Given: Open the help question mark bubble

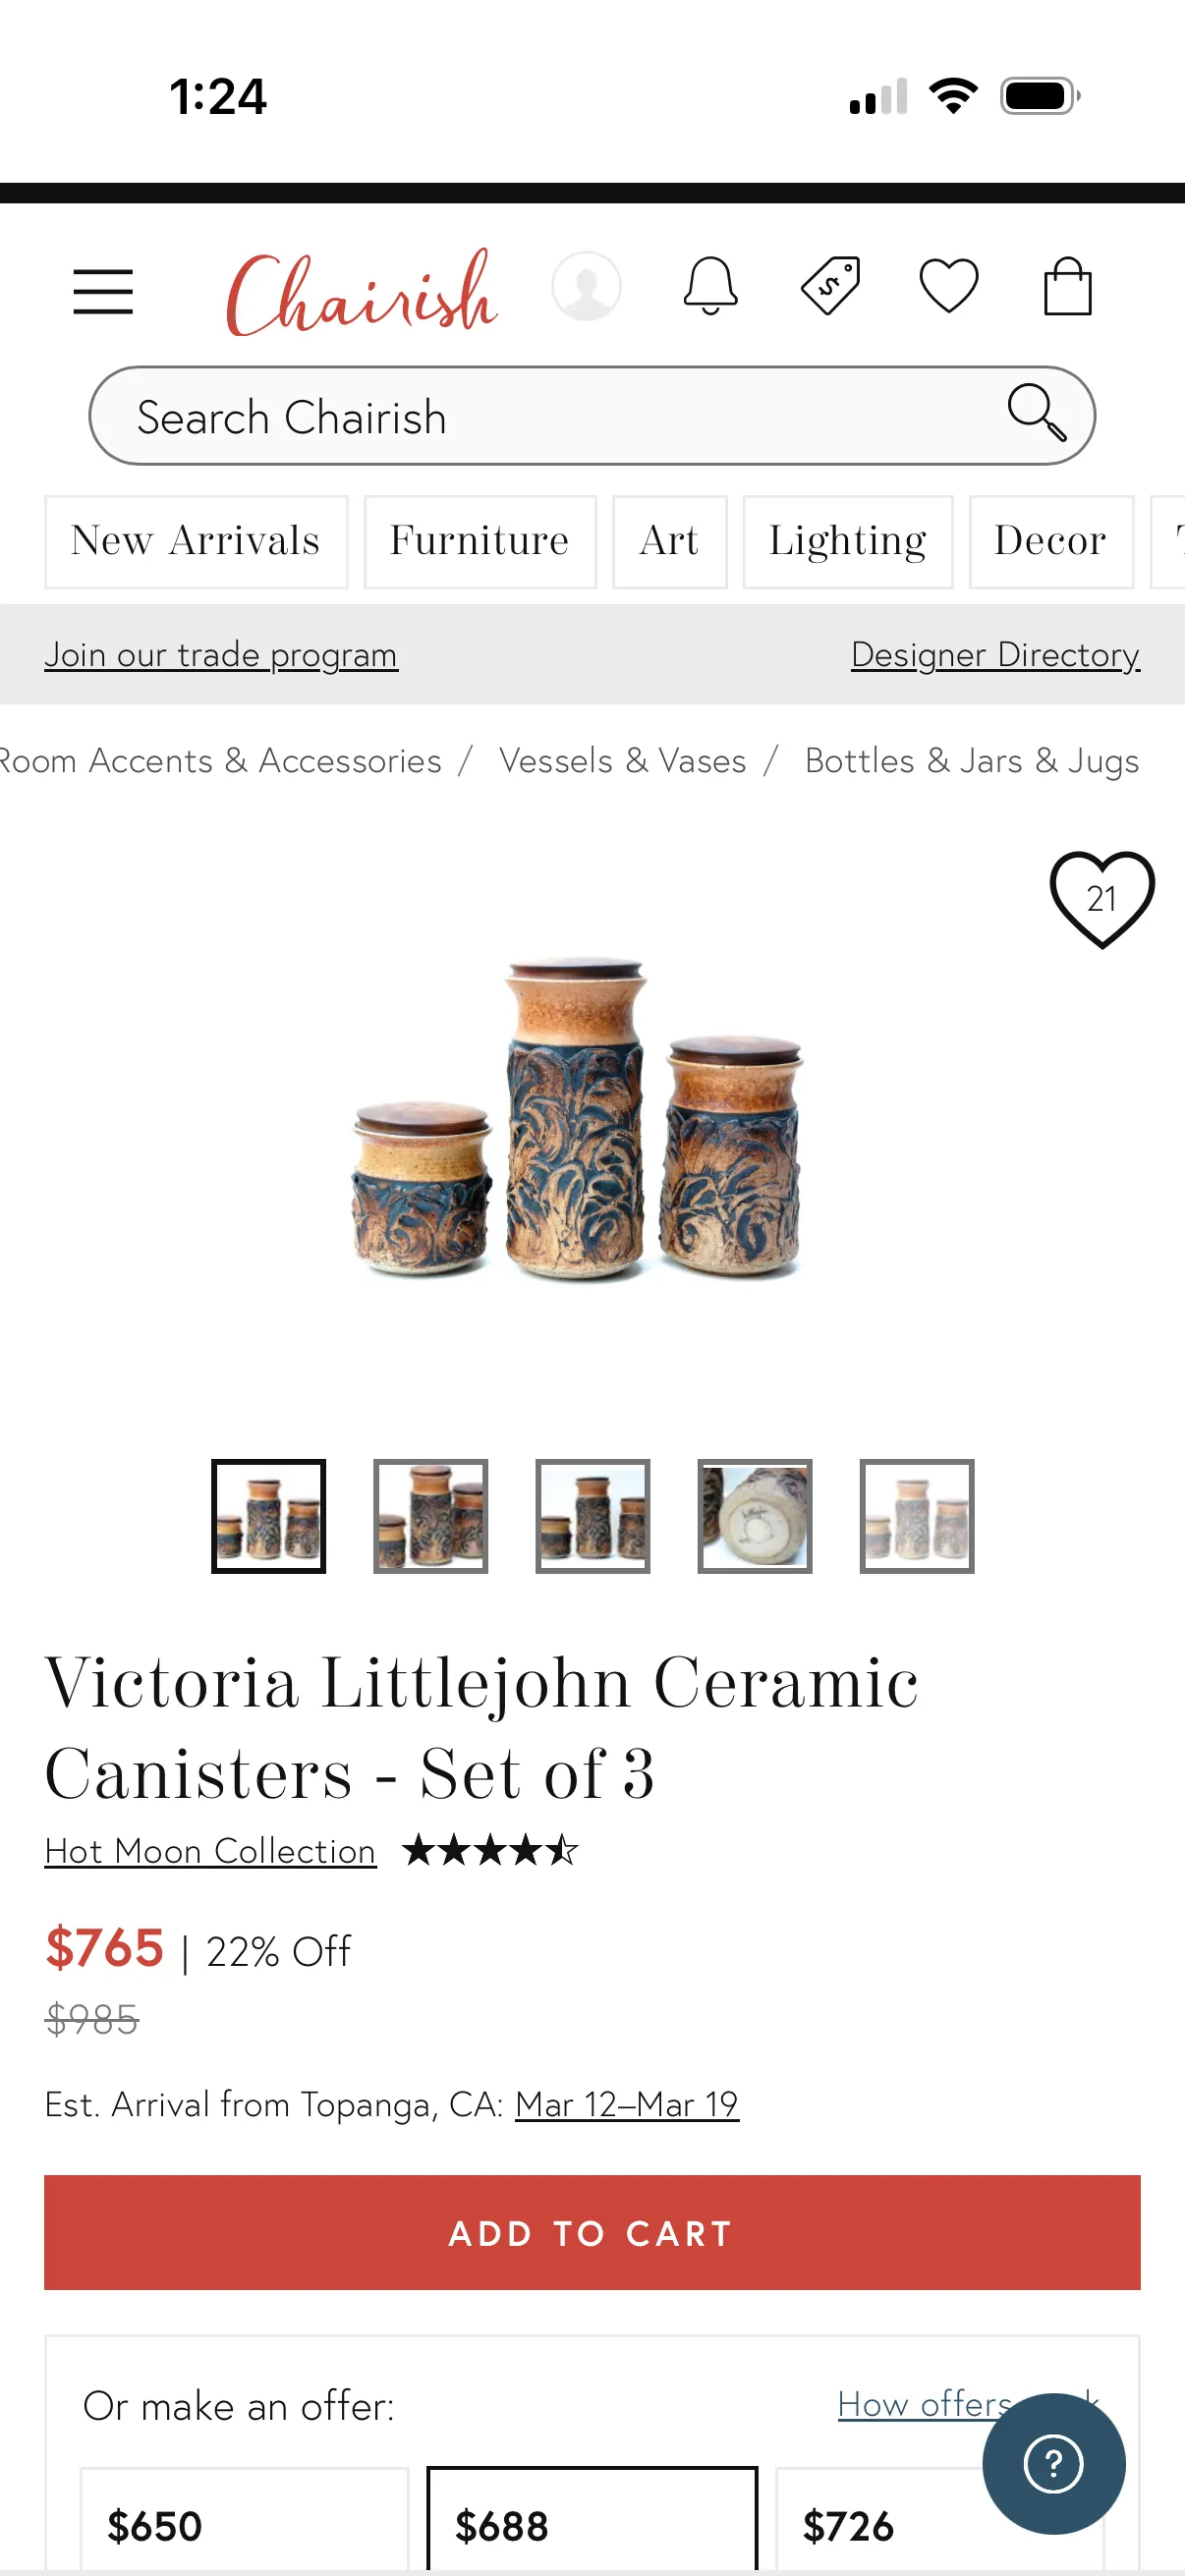Looking at the screenshot, I should point(1053,2463).
